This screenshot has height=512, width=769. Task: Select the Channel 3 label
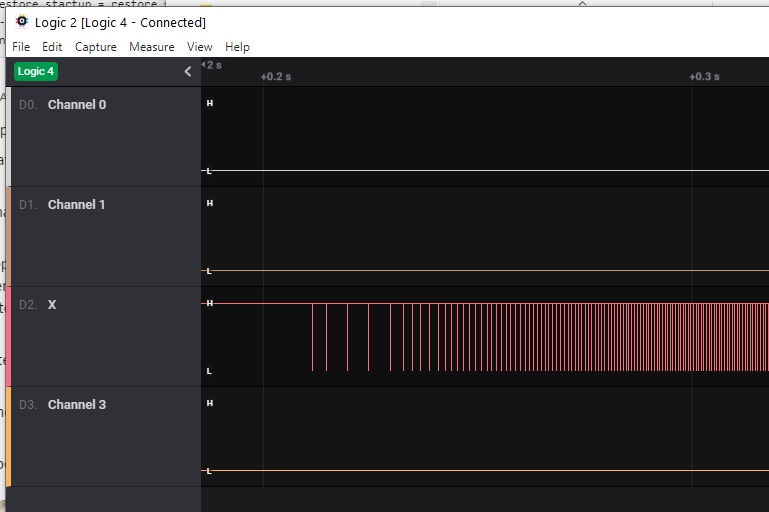tap(77, 405)
